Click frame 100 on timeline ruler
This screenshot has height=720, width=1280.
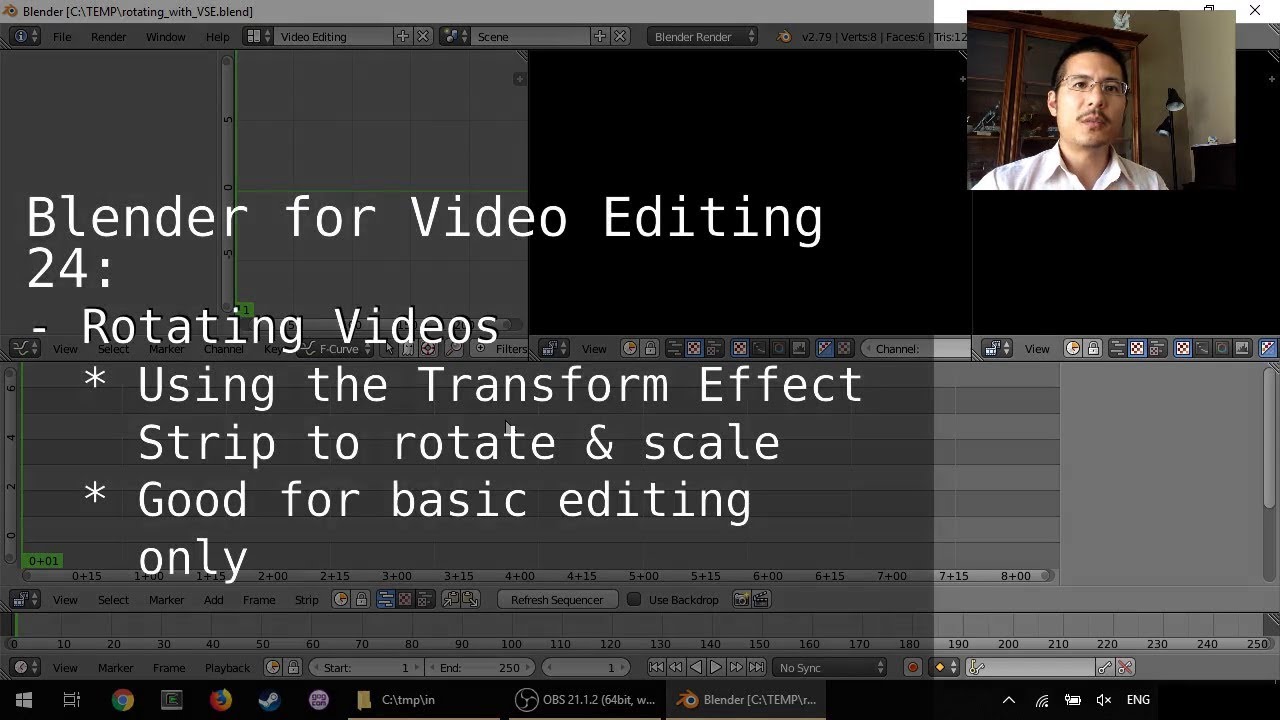coord(511,644)
